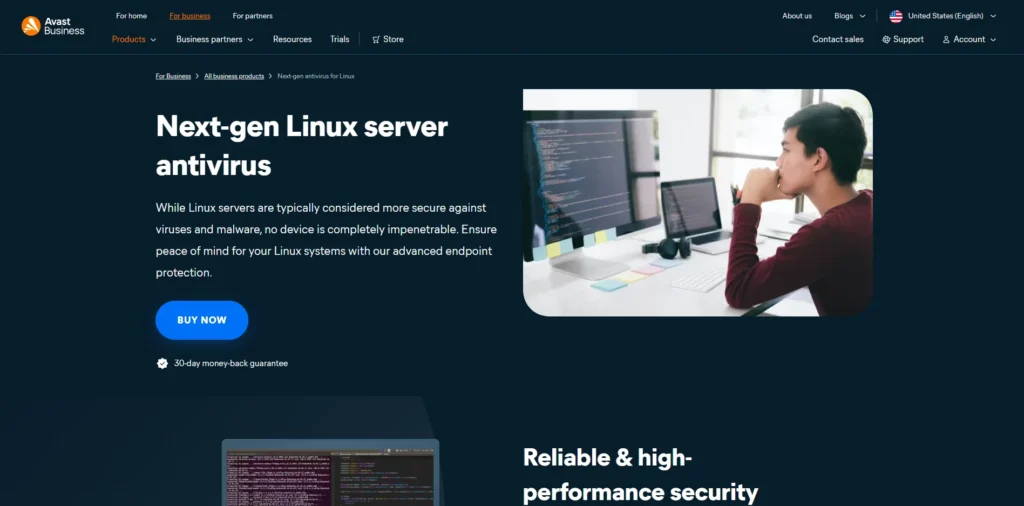Click the Reliable & high-performance security heading
Image resolution: width=1024 pixels, height=506 pixels.
(641, 475)
